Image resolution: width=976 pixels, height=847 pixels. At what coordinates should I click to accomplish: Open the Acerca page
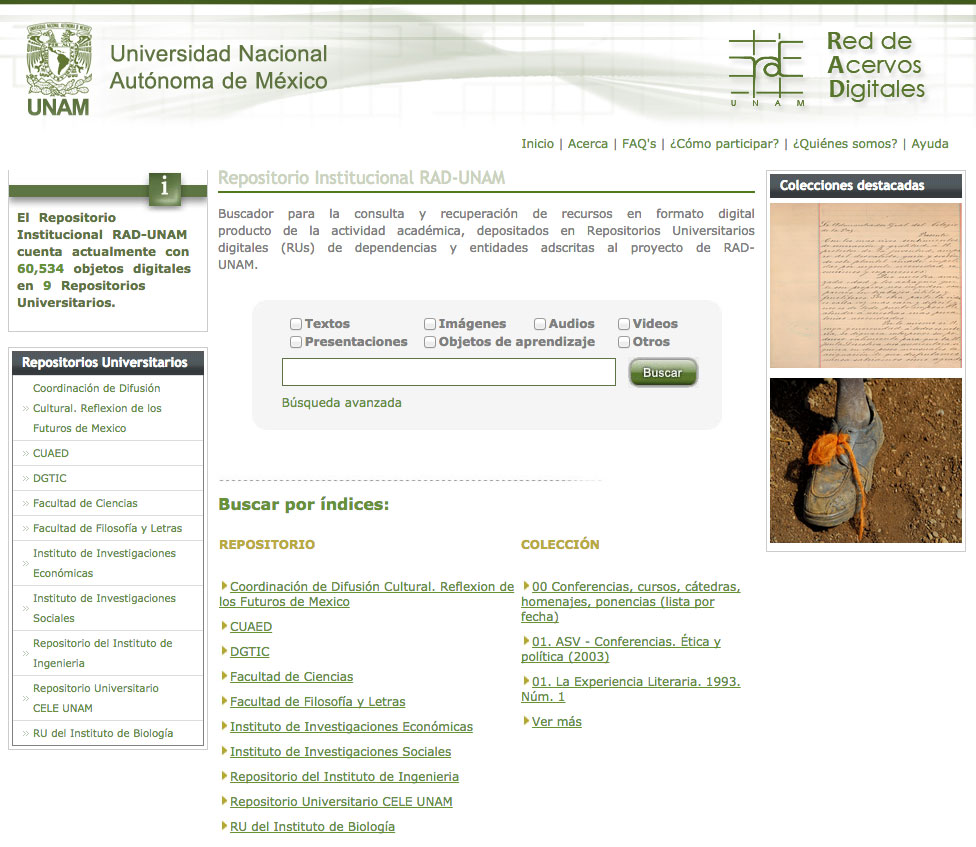point(588,144)
